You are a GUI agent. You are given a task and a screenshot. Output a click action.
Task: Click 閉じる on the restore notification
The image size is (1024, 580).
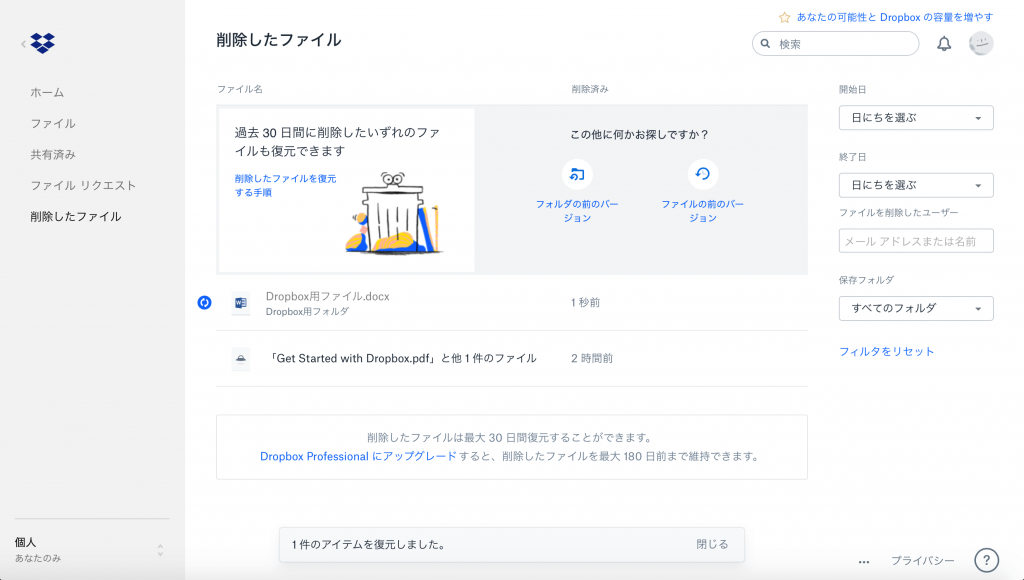tap(712, 544)
